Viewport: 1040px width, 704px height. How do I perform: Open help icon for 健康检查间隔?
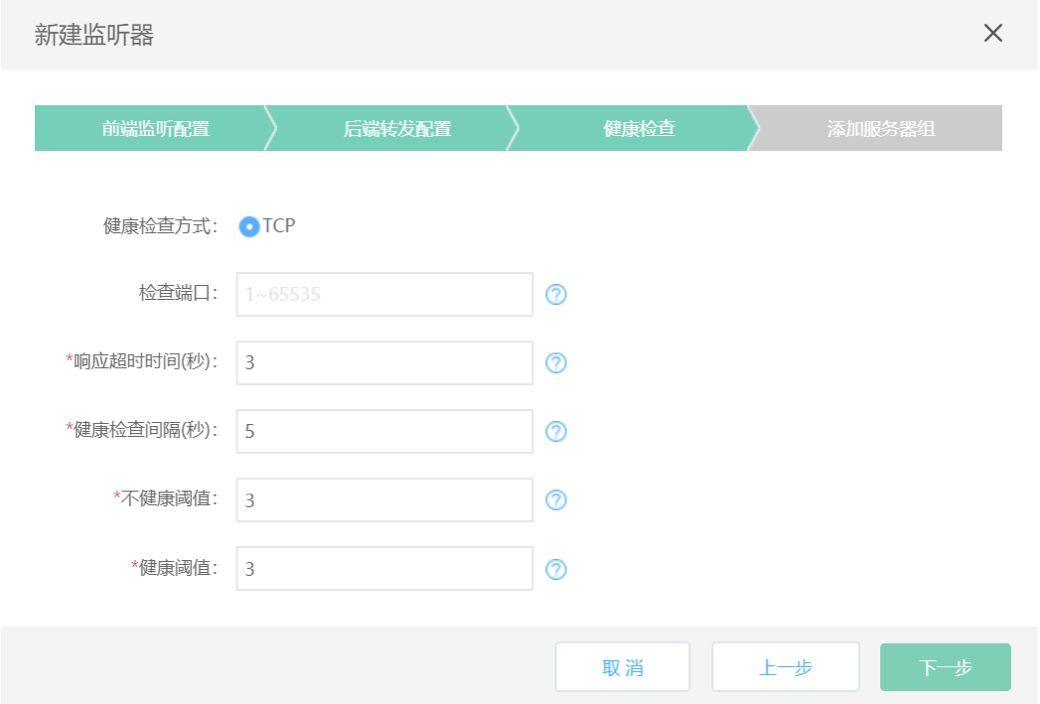pyautogui.click(x=556, y=431)
